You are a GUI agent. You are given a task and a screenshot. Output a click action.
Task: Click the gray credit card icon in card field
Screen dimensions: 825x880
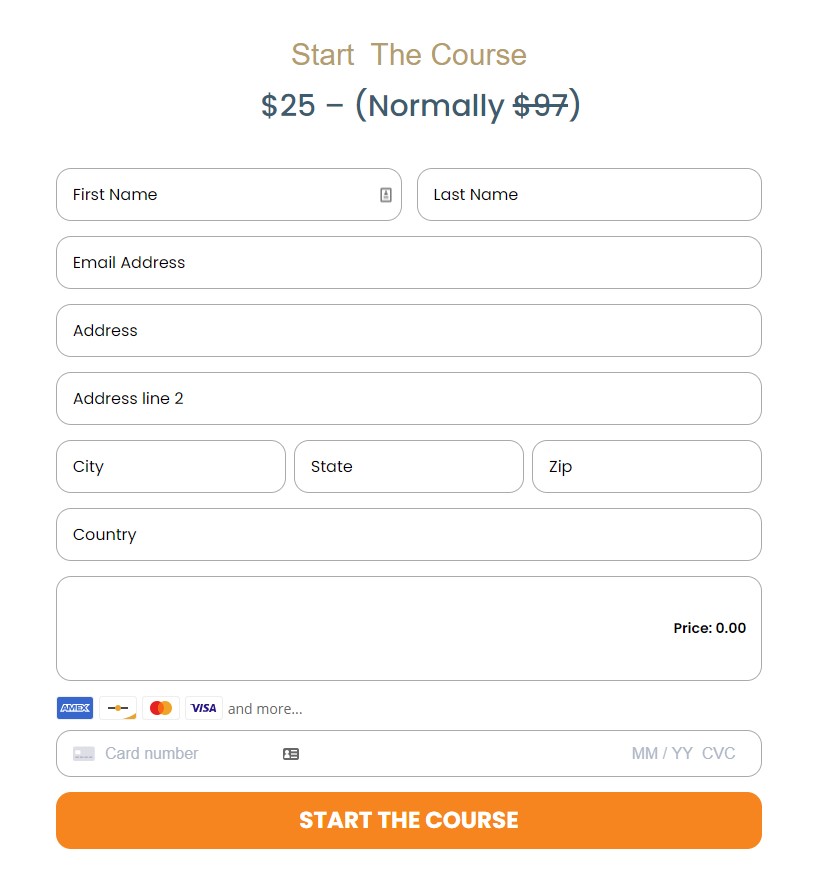point(84,754)
